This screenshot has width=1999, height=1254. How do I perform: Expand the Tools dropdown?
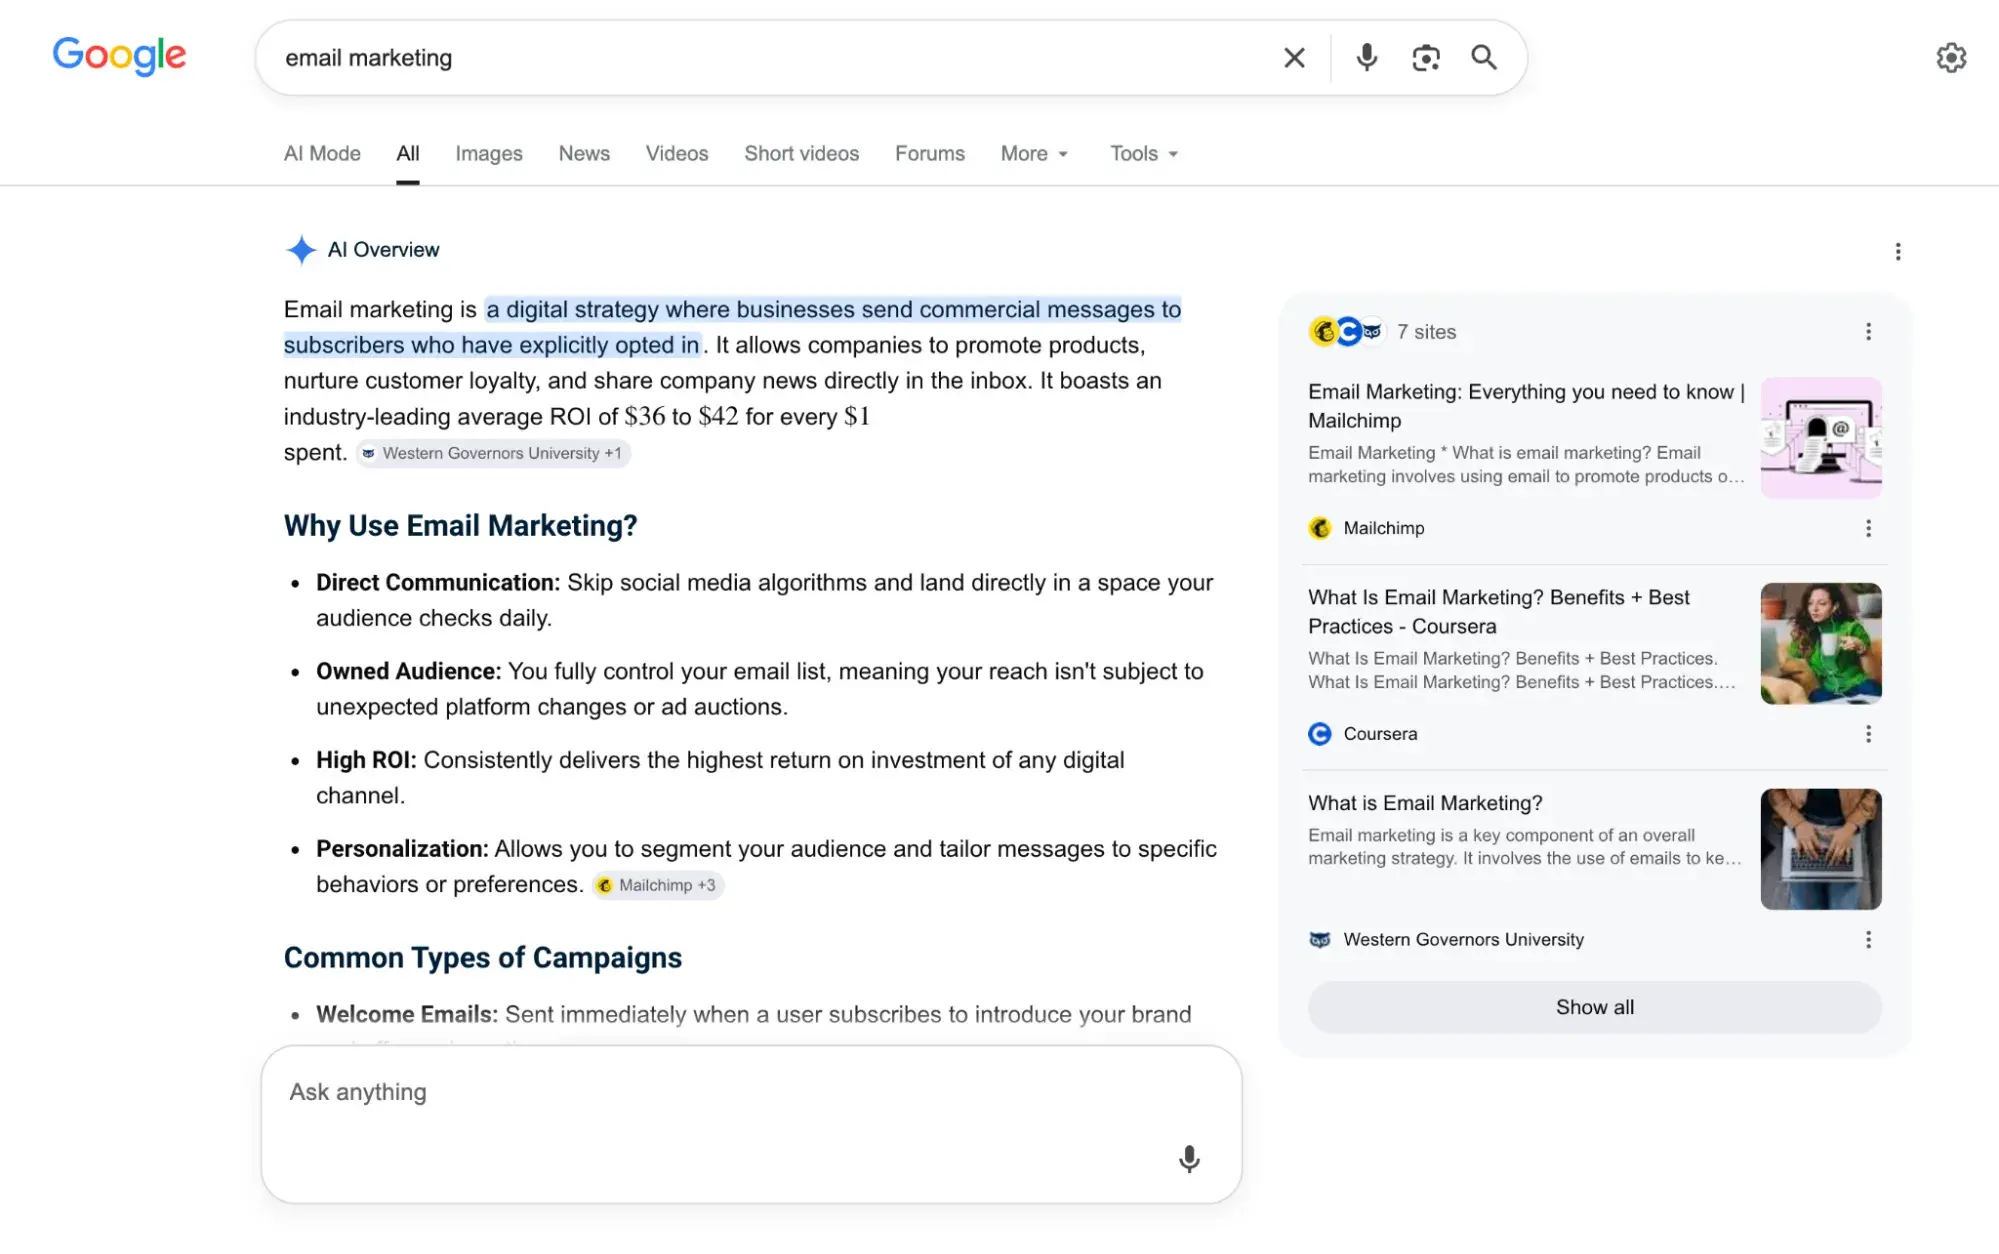(1144, 154)
